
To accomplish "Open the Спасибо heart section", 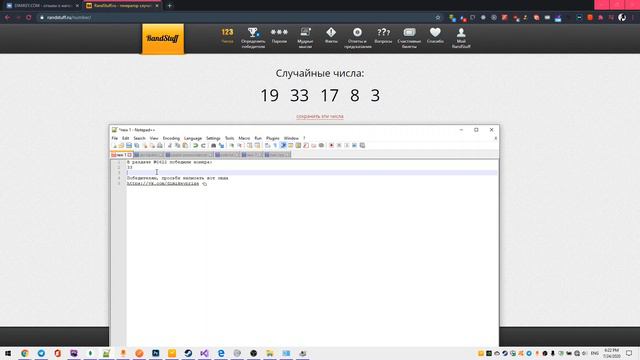I will 435,36.
